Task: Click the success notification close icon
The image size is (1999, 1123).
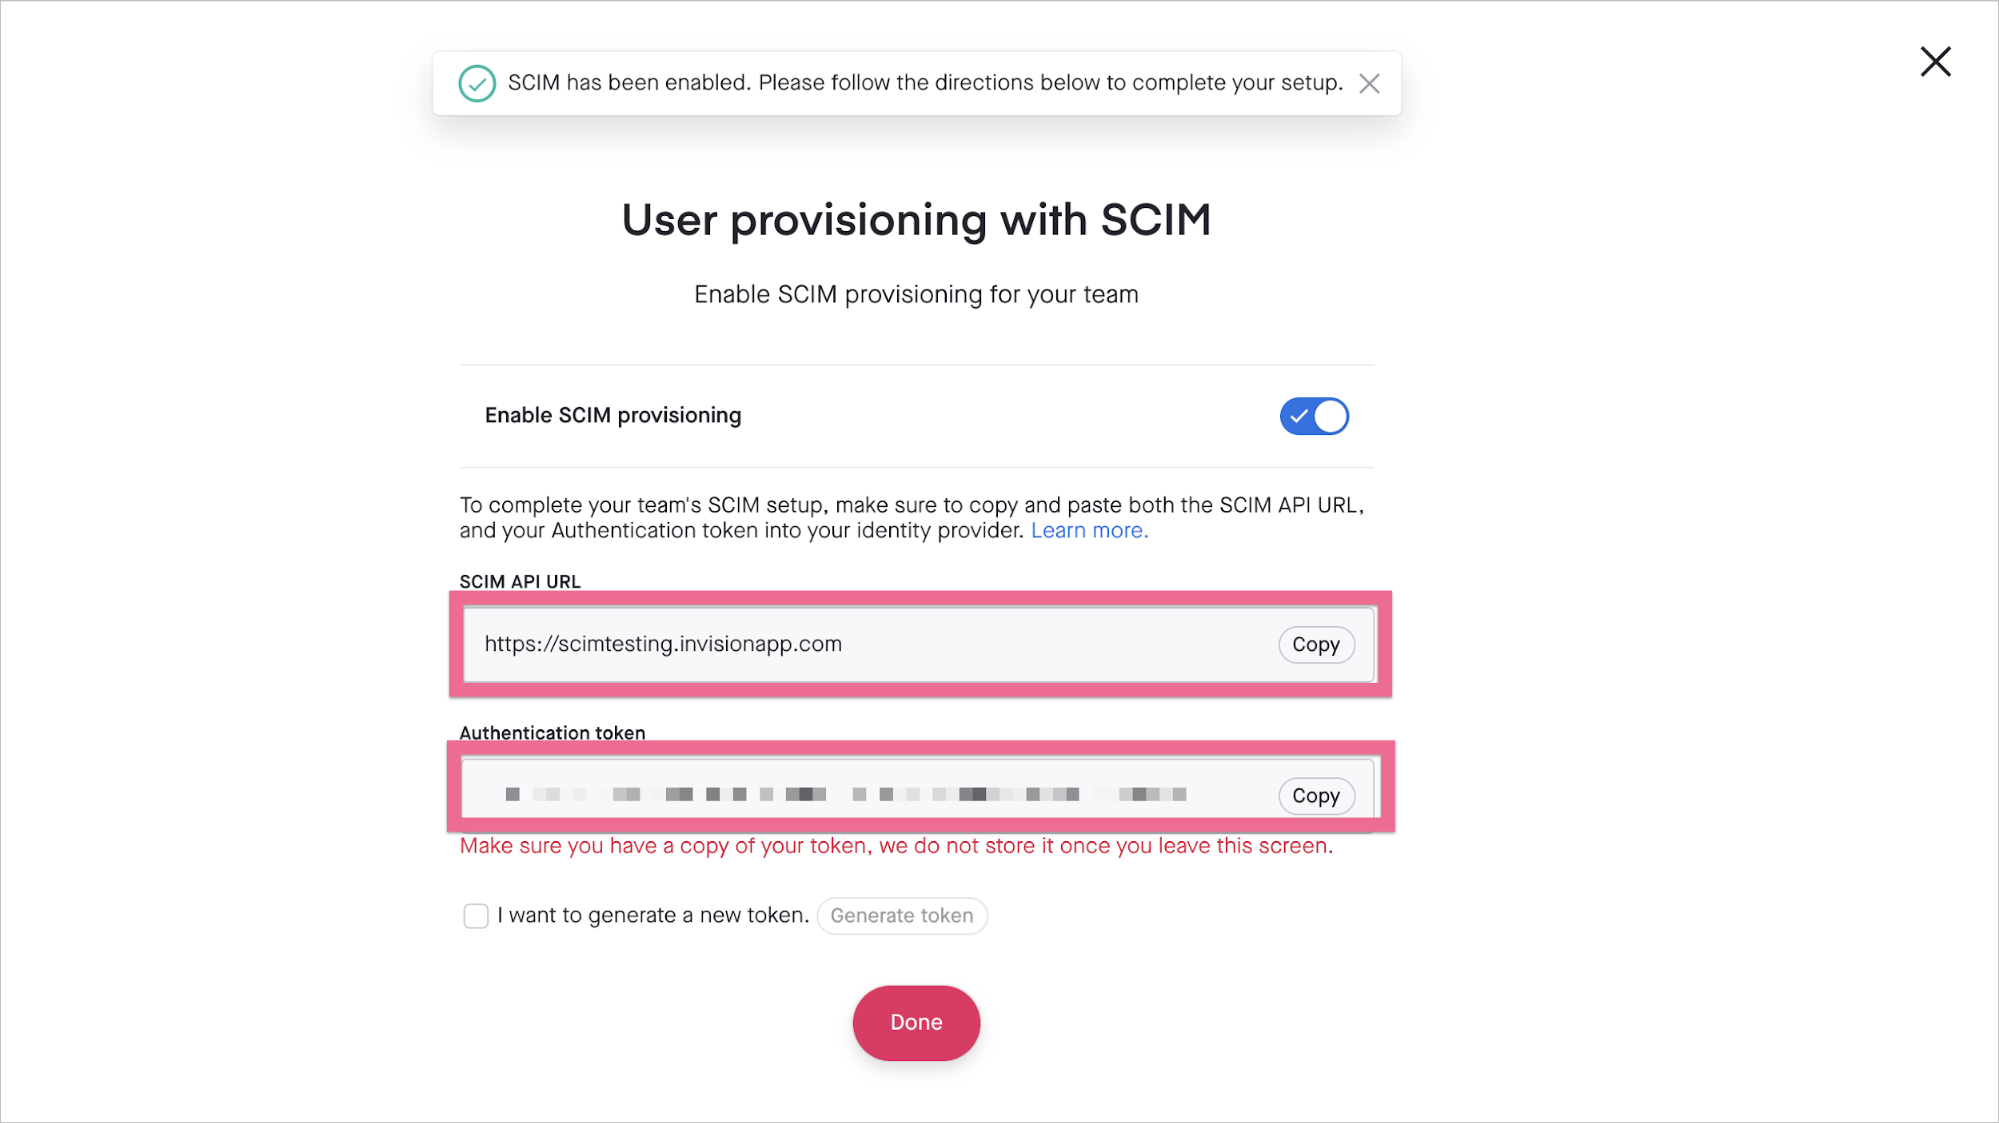Action: (1369, 82)
